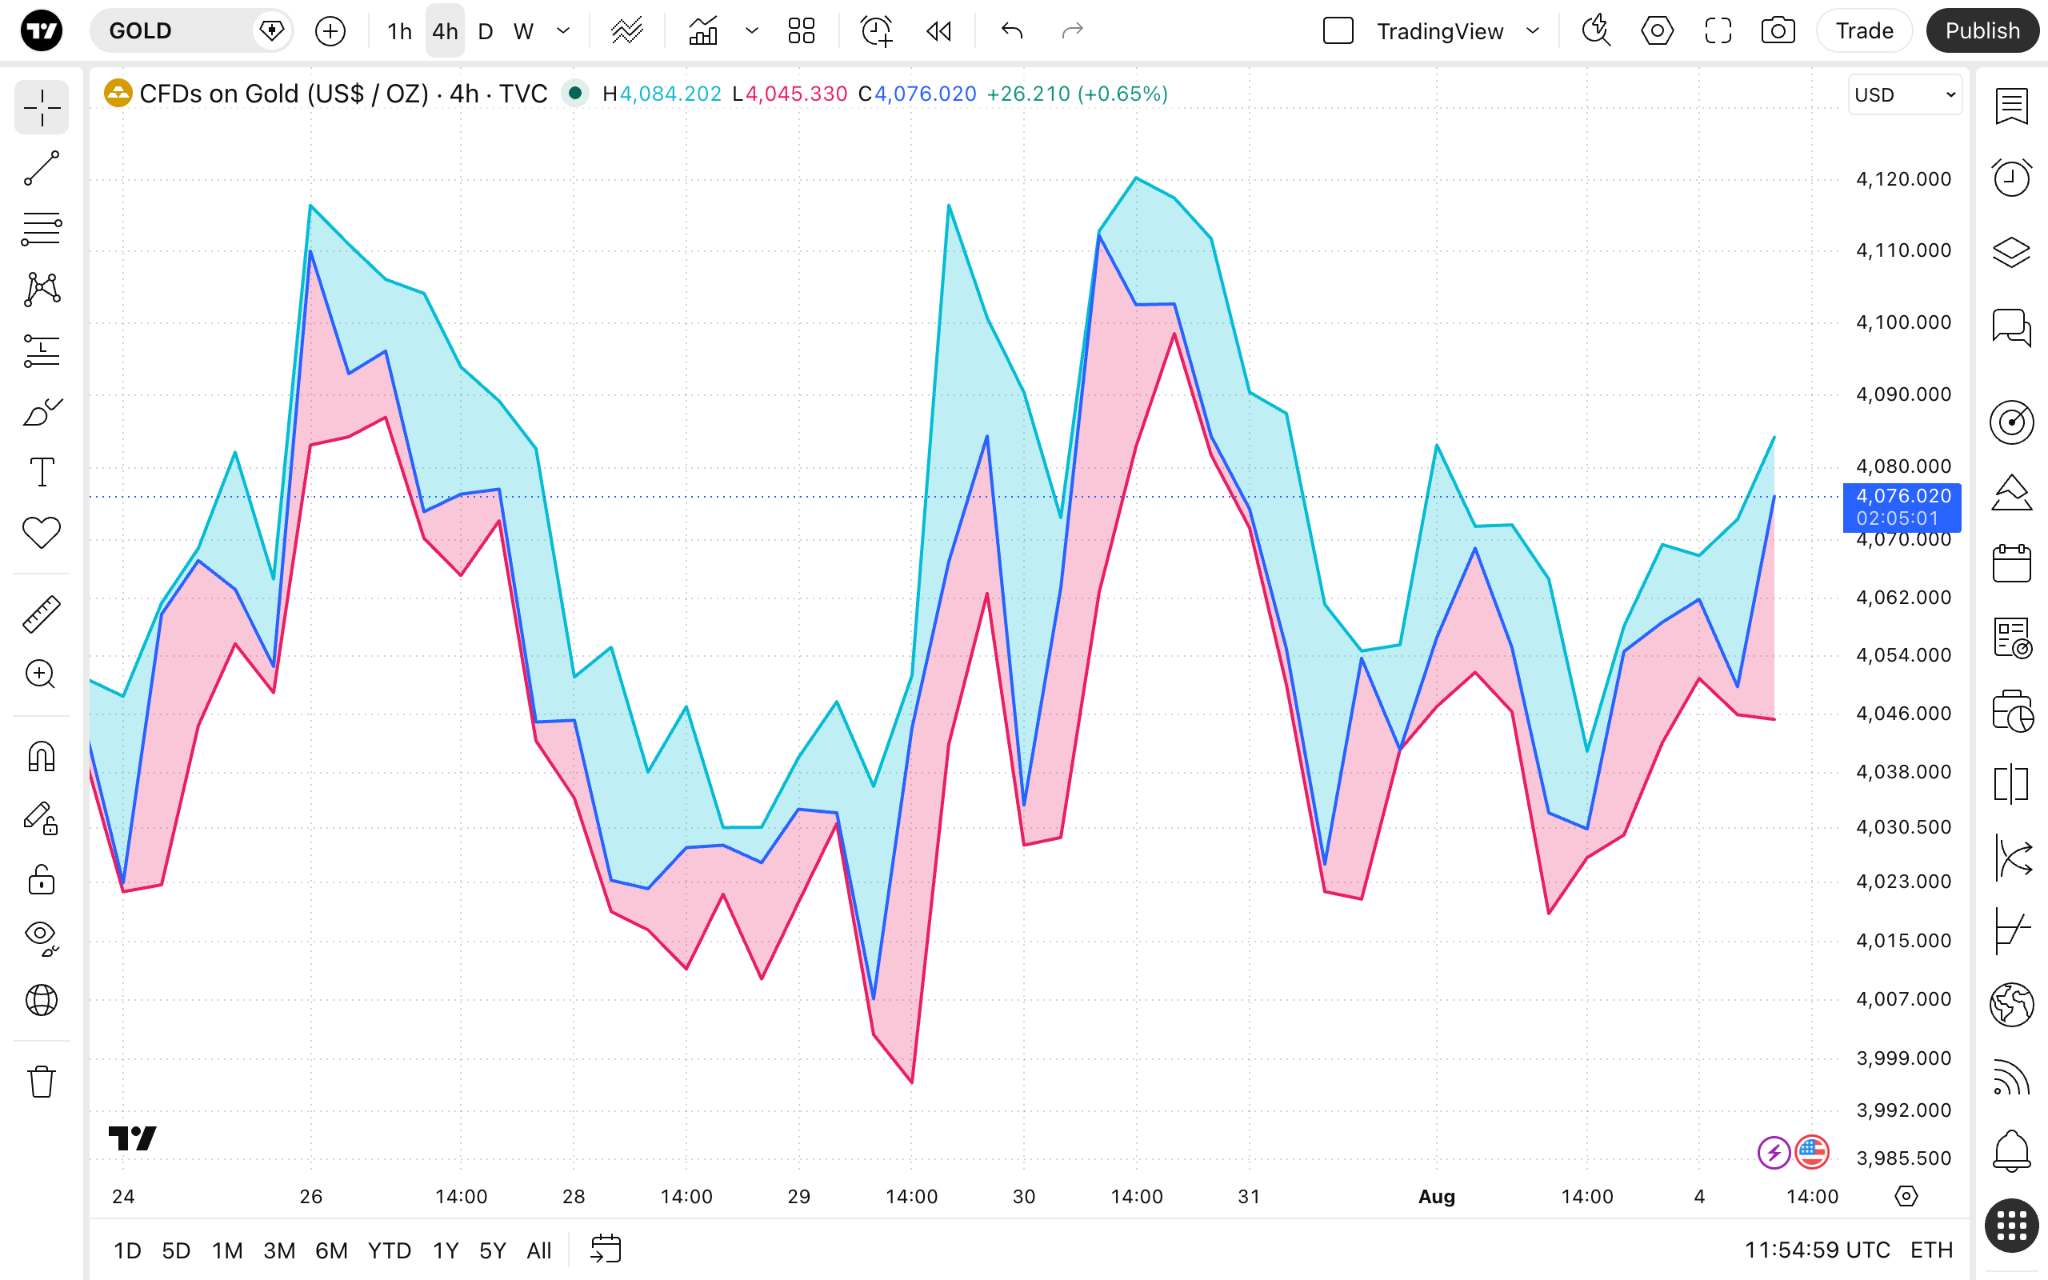This screenshot has width=2048, height=1280.
Task: Select the Fibonacci retracement tool
Action: coord(41,229)
